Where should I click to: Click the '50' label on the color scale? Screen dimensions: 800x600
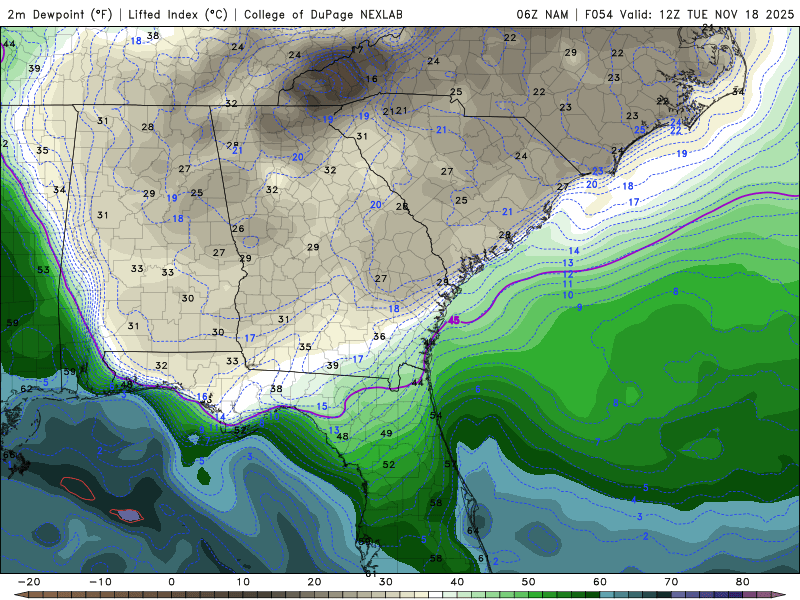(529, 582)
